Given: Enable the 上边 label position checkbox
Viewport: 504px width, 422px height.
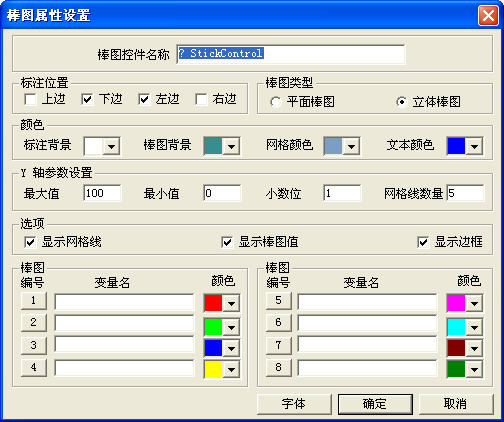Looking at the screenshot, I should 30,99.
